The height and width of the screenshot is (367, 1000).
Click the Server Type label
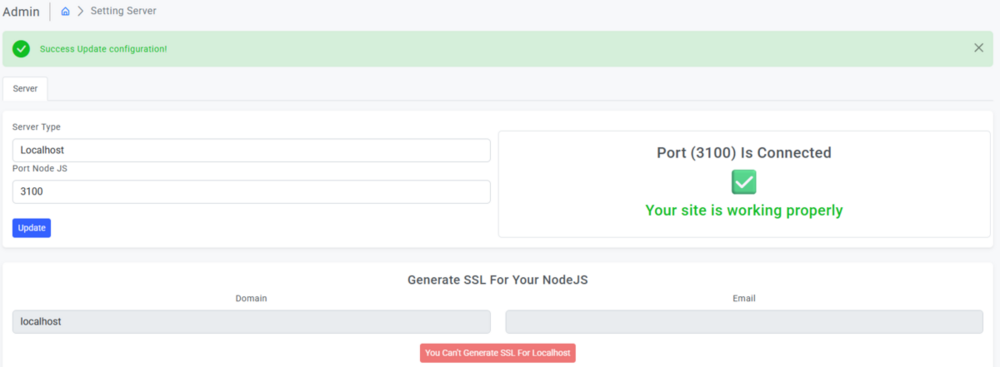36,127
